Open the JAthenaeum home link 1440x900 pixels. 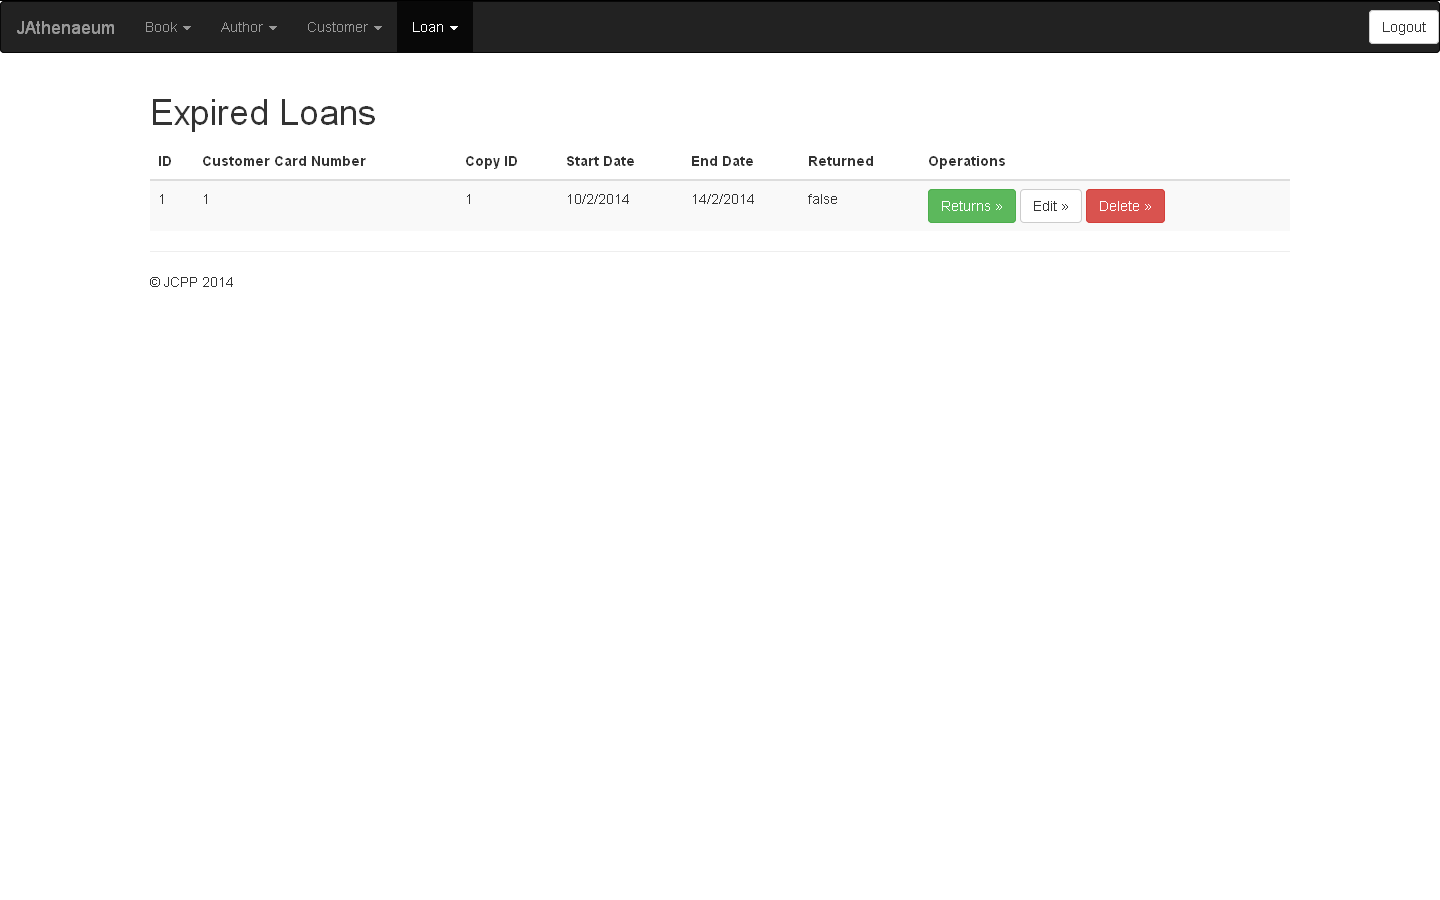pyautogui.click(x=66, y=27)
